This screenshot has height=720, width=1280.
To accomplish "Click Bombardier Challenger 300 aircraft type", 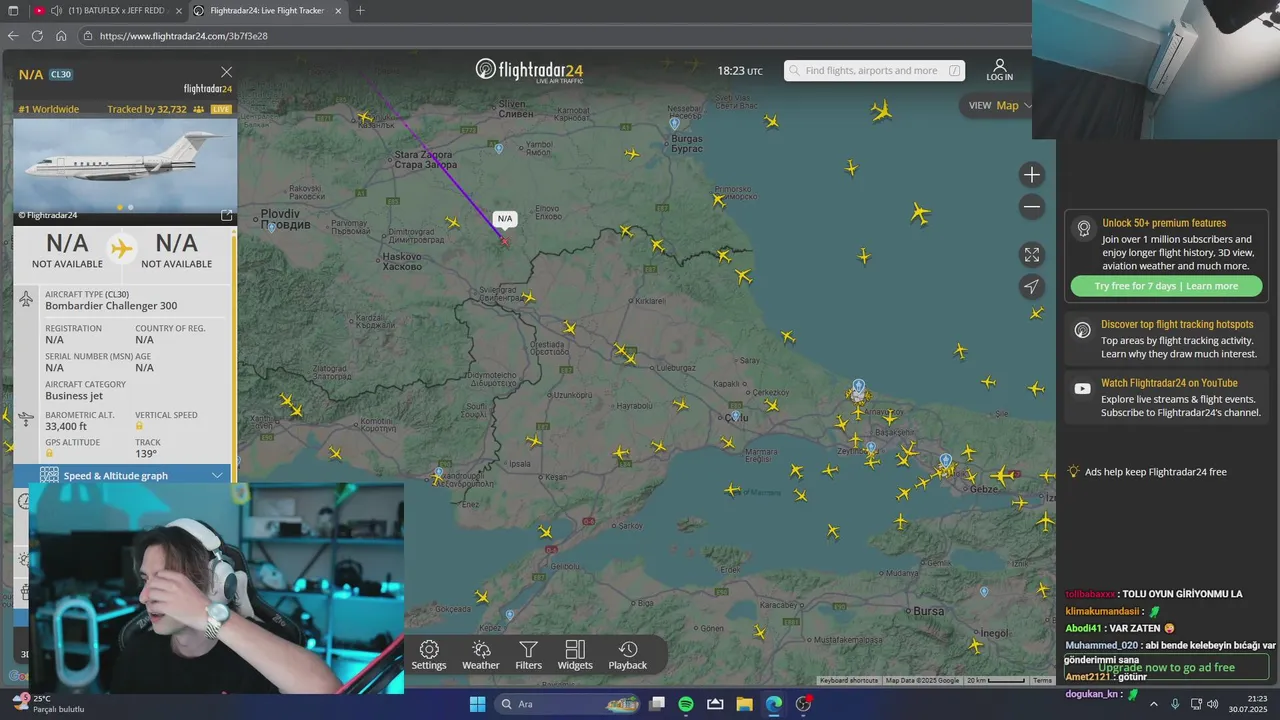I will [x=111, y=306].
